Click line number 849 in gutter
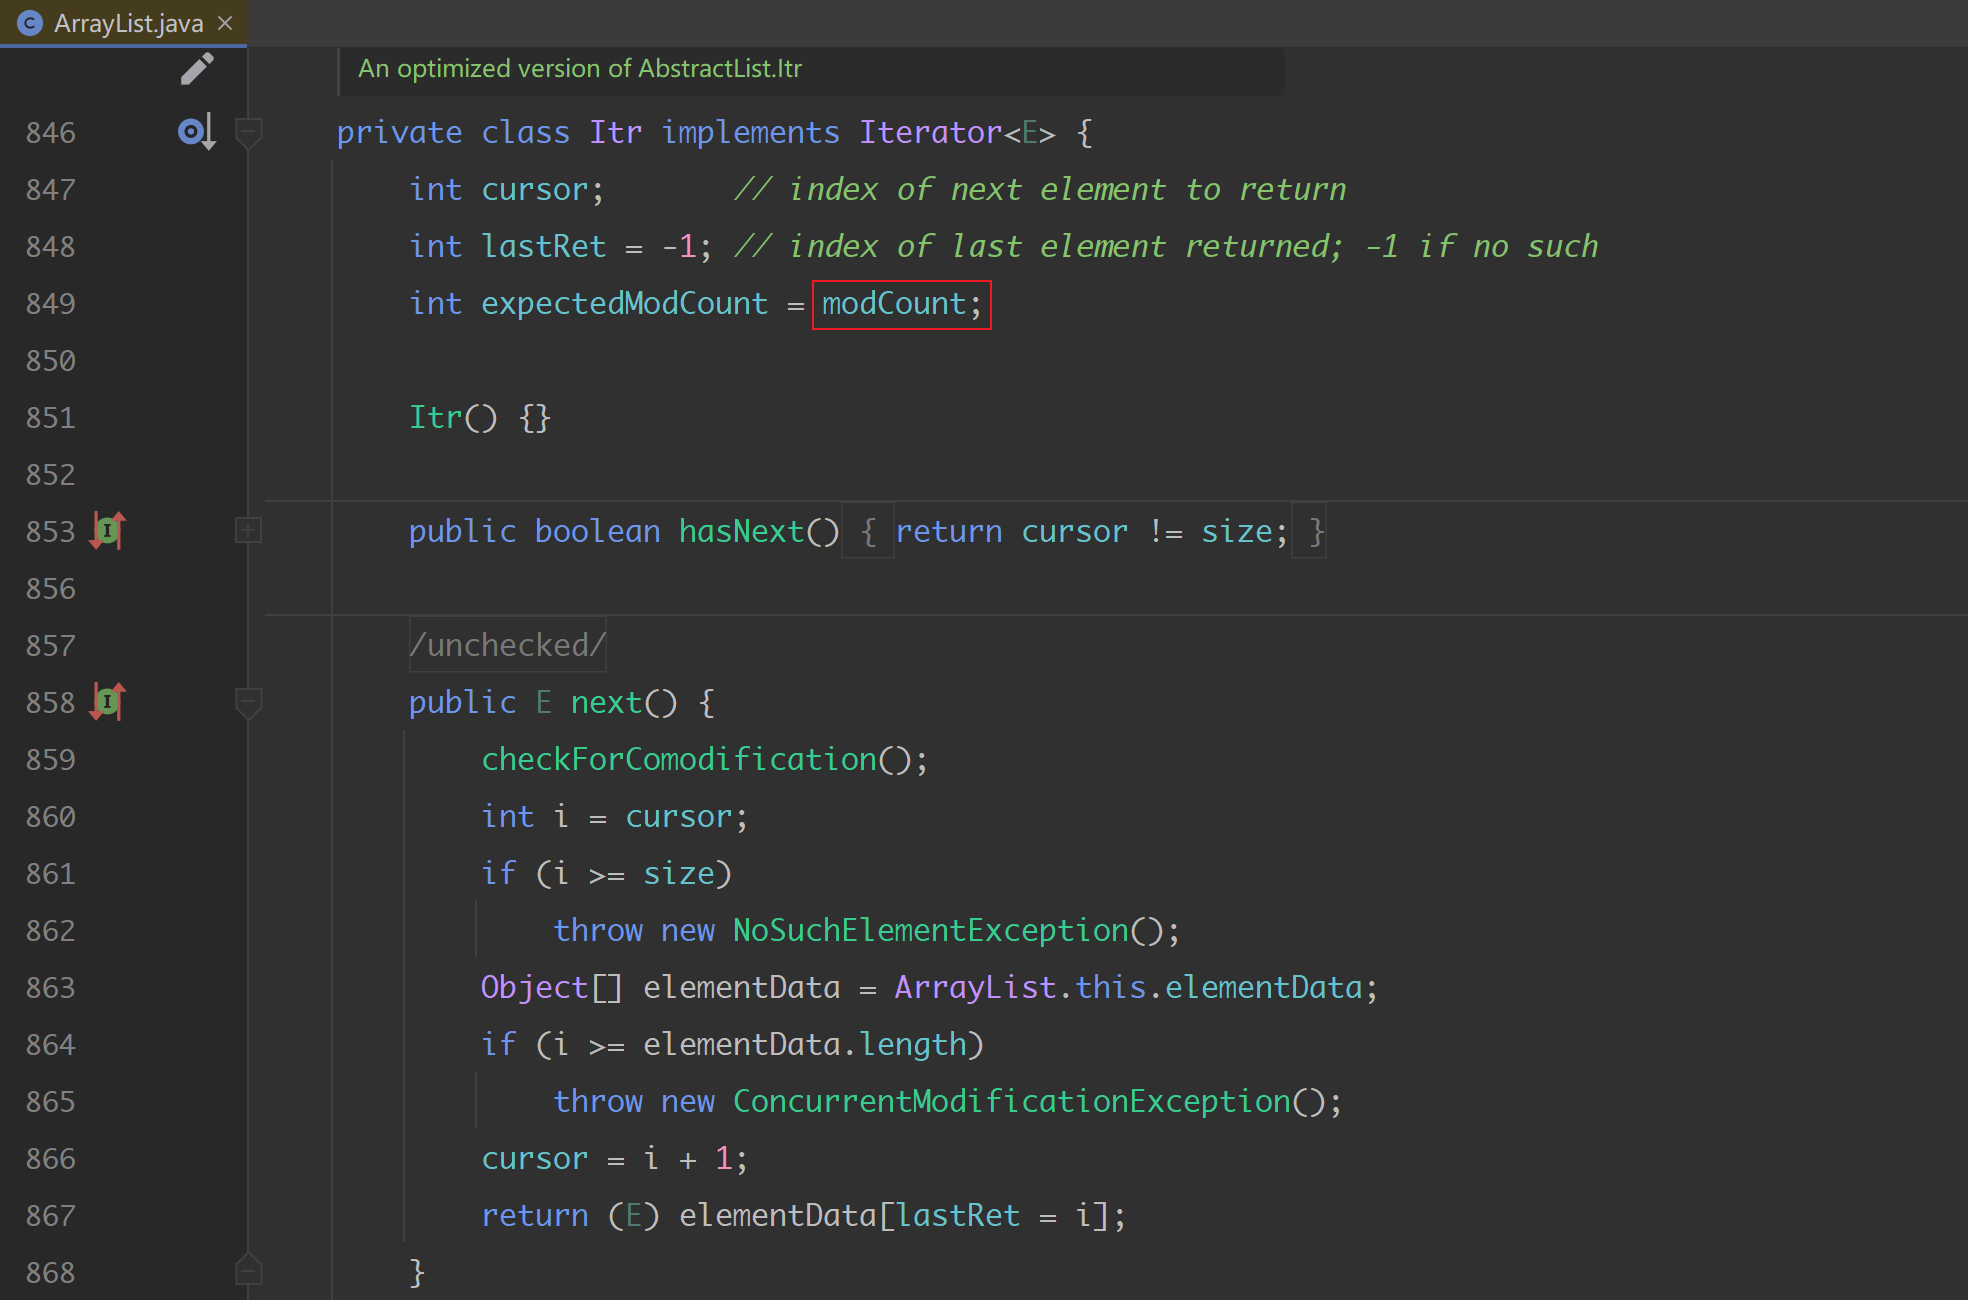 [51, 304]
